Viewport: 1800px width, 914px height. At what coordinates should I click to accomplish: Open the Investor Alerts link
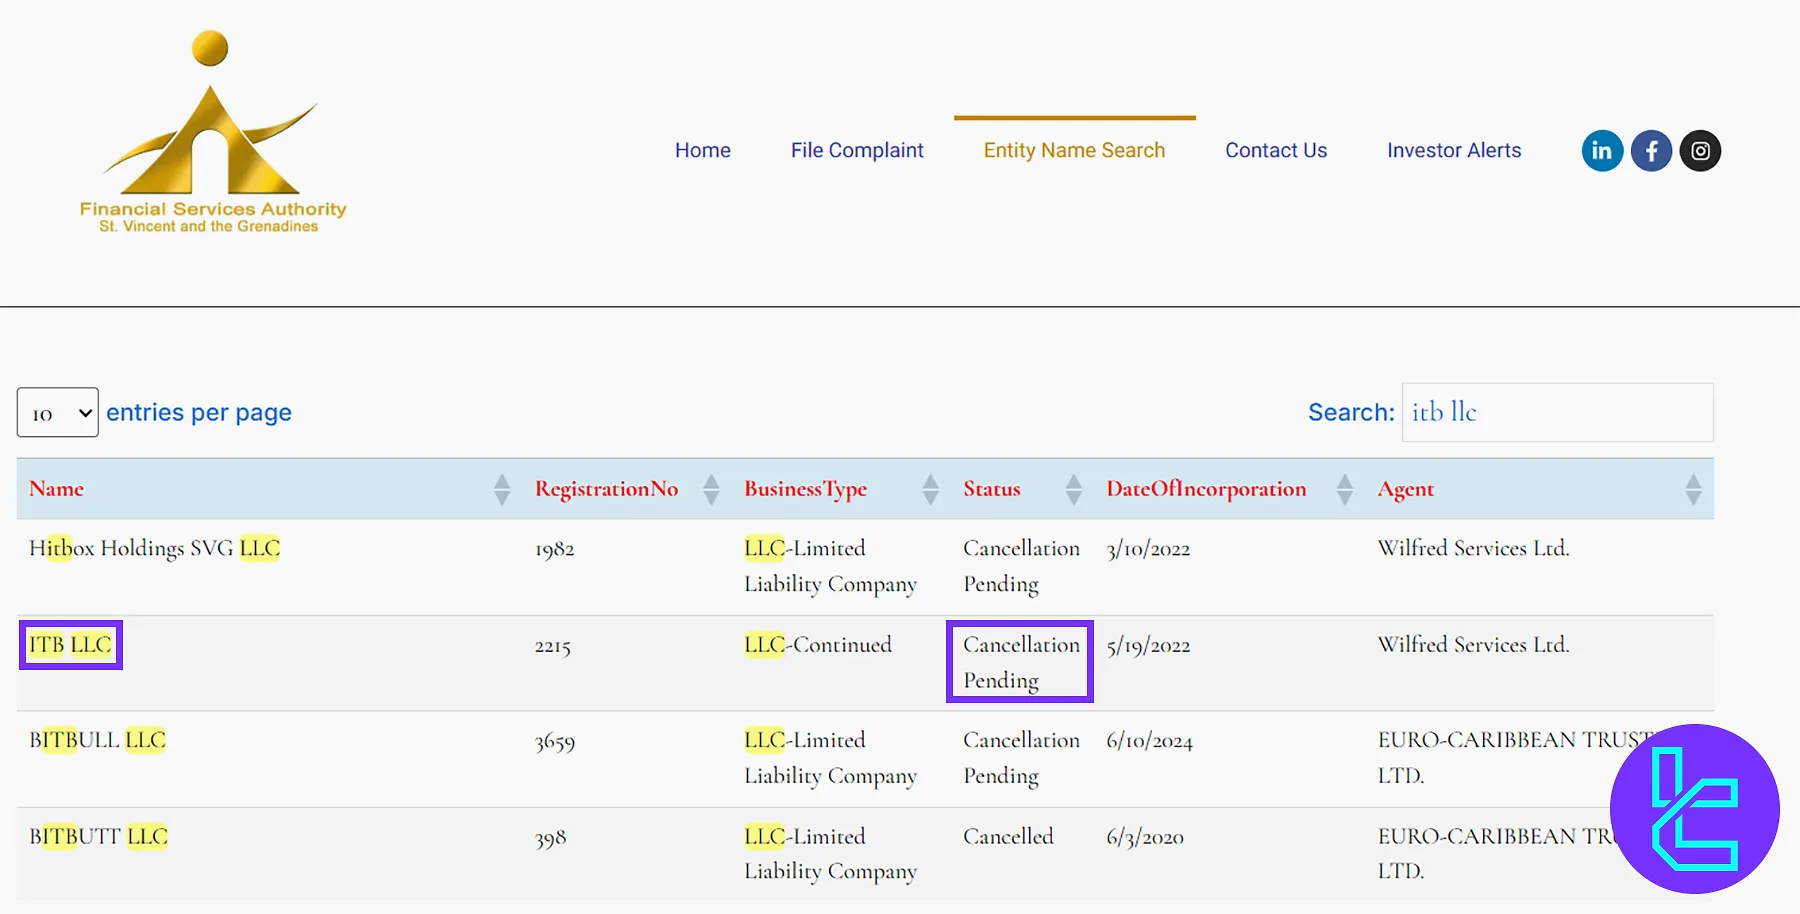(x=1453, y=150)
